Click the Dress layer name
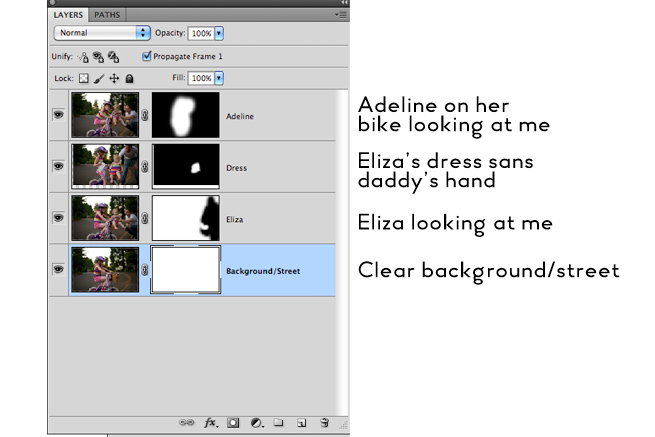655x437 pixels. point(236,168)
